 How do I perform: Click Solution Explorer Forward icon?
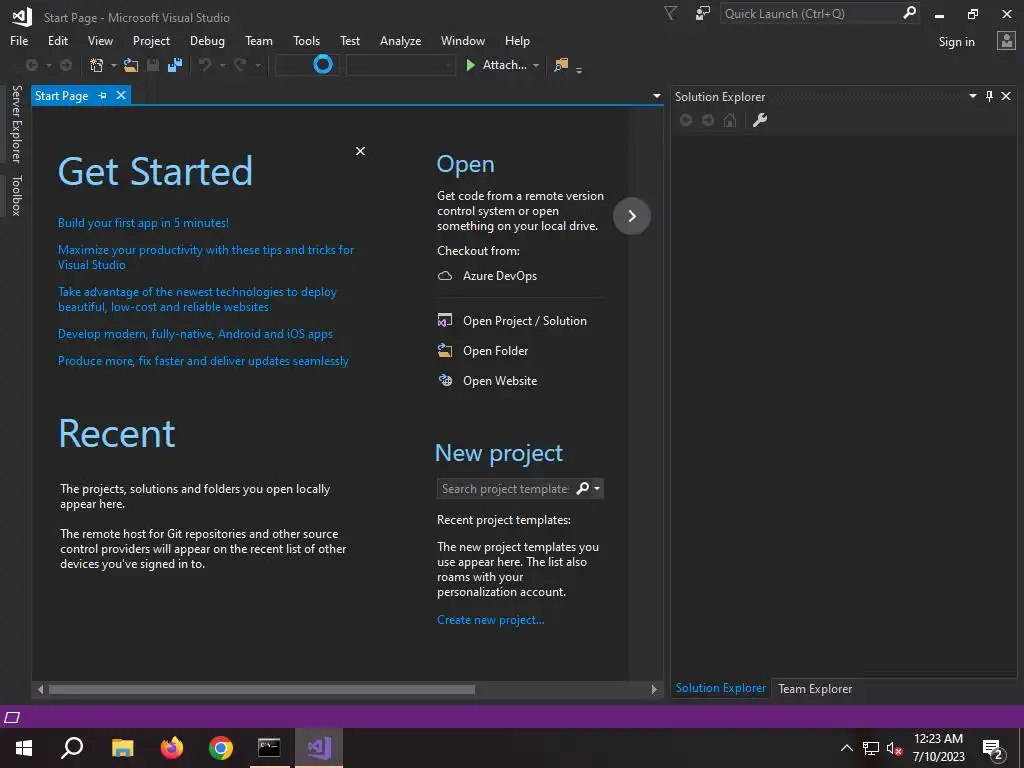[x=708, y=120]
